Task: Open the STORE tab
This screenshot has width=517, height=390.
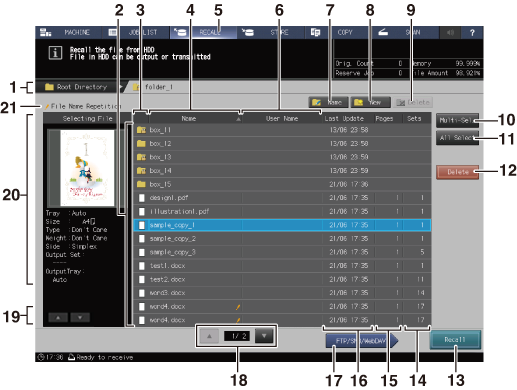Action: point(271,33)
